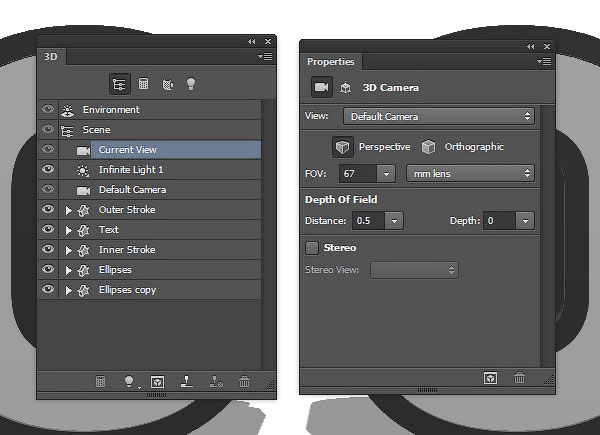Click the disabled ground-plane delete icon
Viewport: 600px width, 435px height.
click(x=216, y=381)
